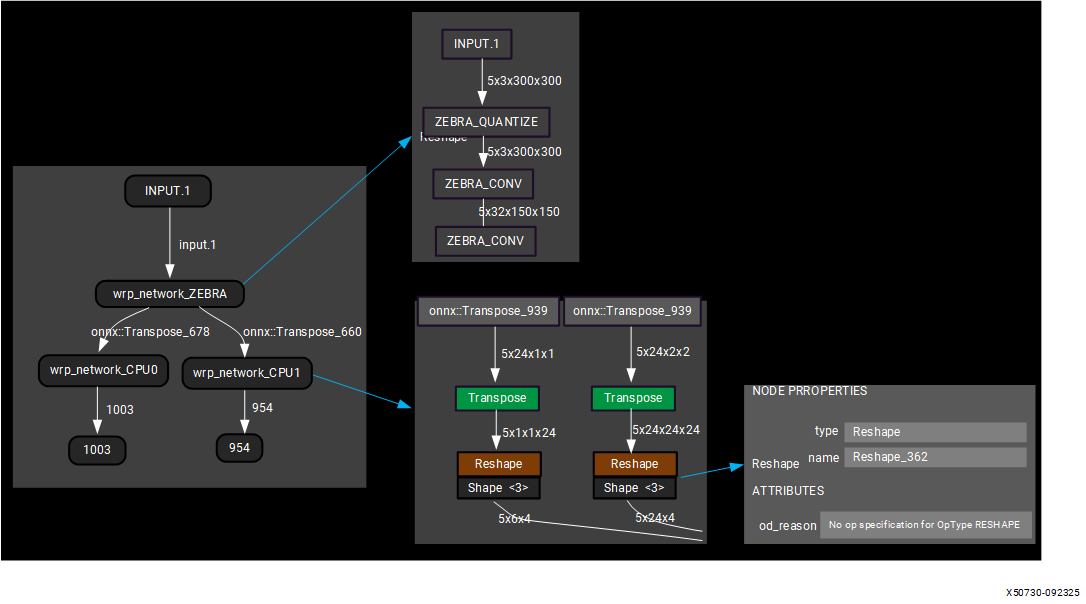Select the wrp_network_ZEBRA node
Viewport: 1086px width, 604px height.
click(170, 294)
